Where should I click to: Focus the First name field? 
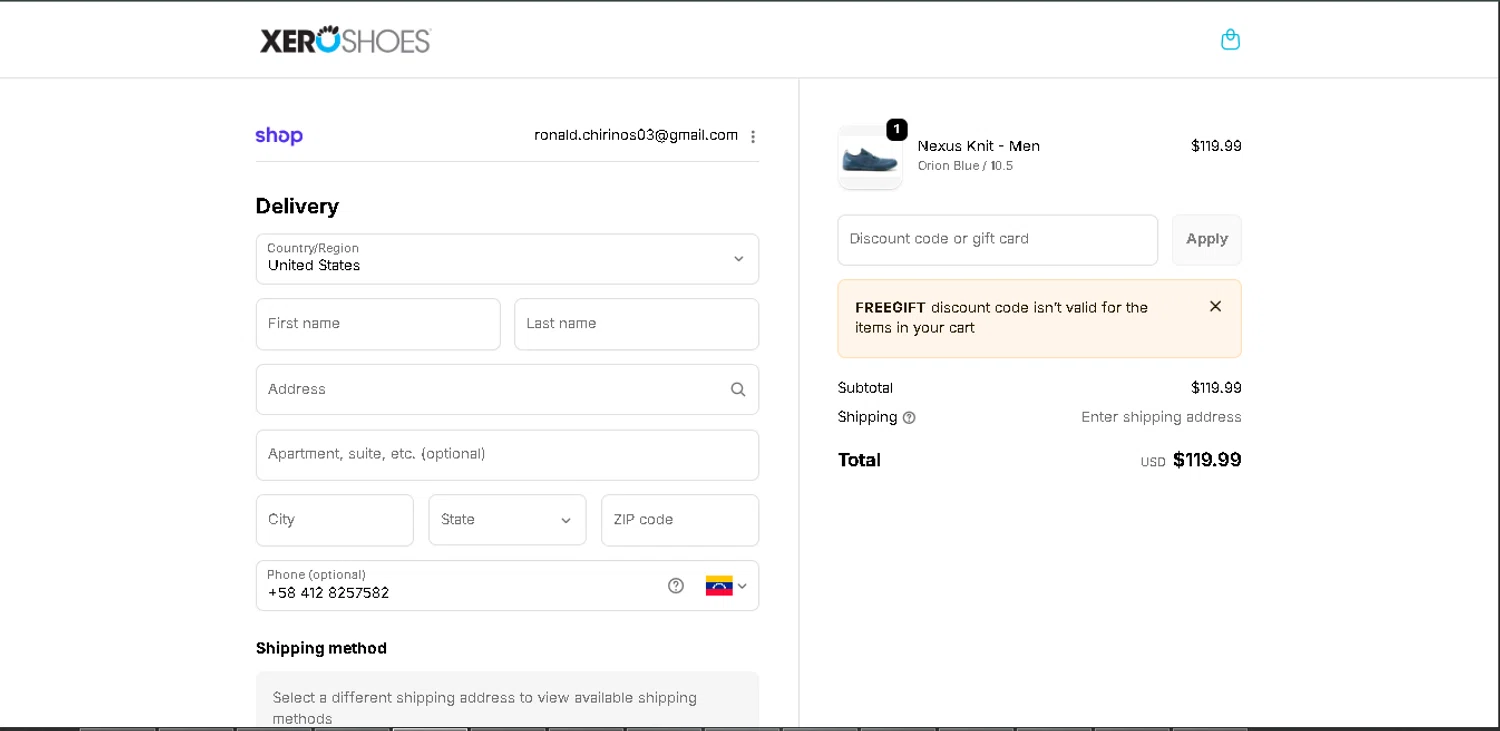coord(378,324)
